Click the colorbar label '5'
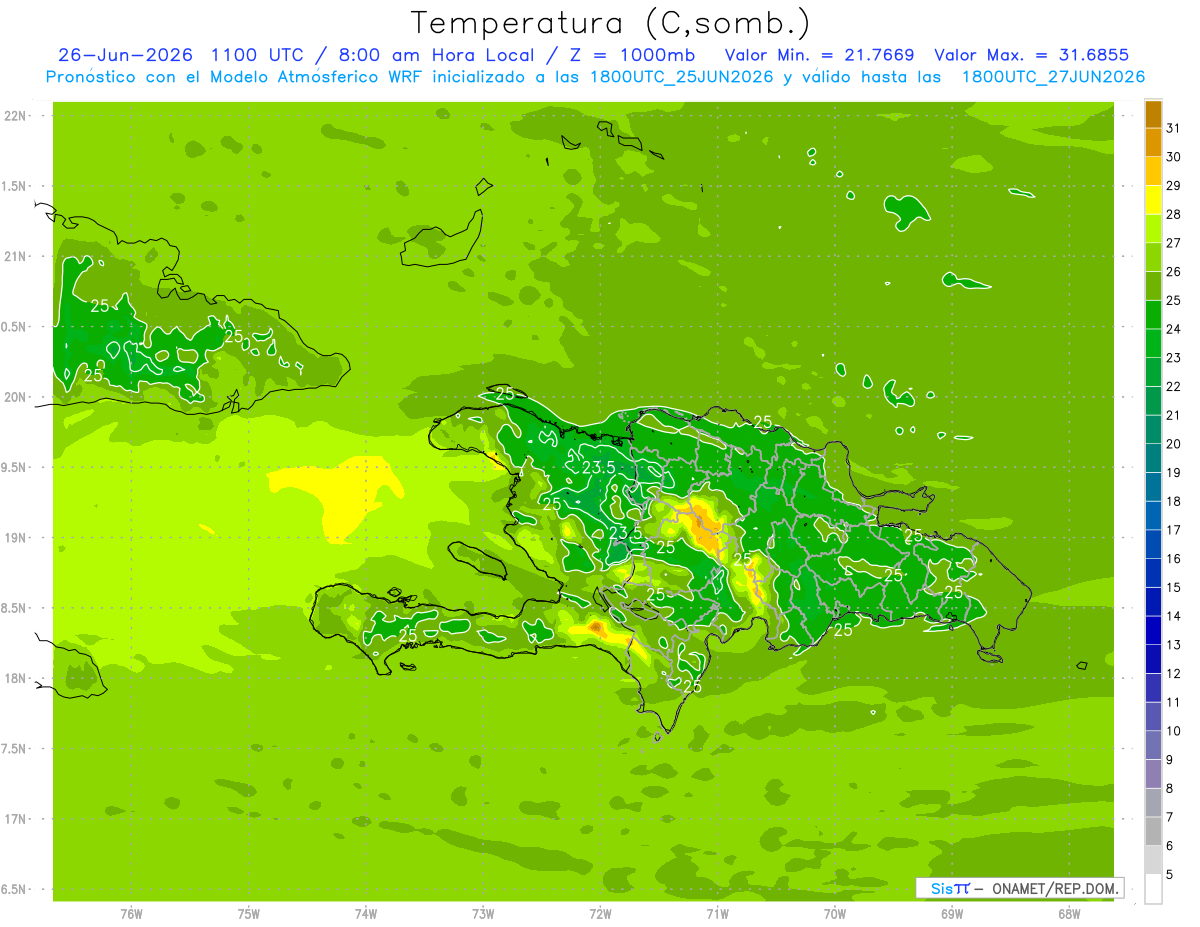The height and width of the screenshot is (927, 1200). click(1170, 874)
